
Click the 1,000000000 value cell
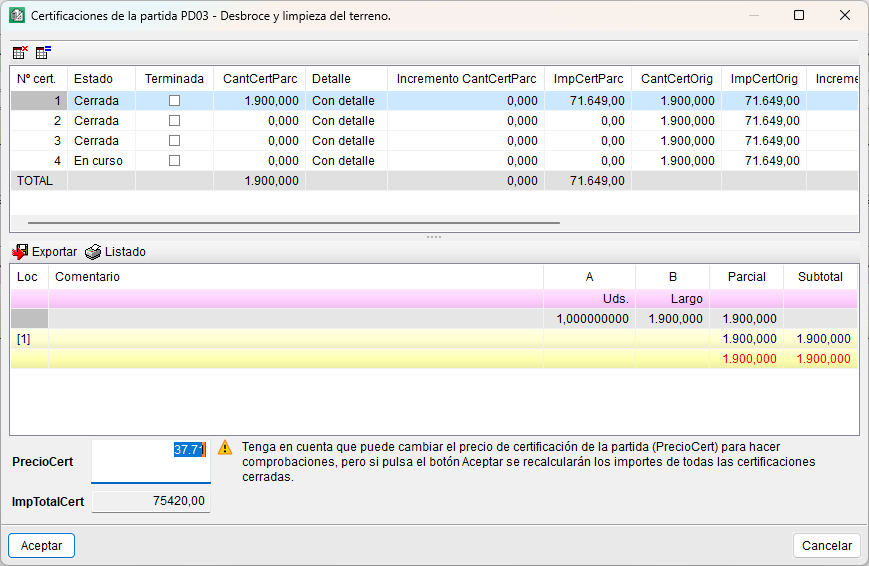point(590,319)
